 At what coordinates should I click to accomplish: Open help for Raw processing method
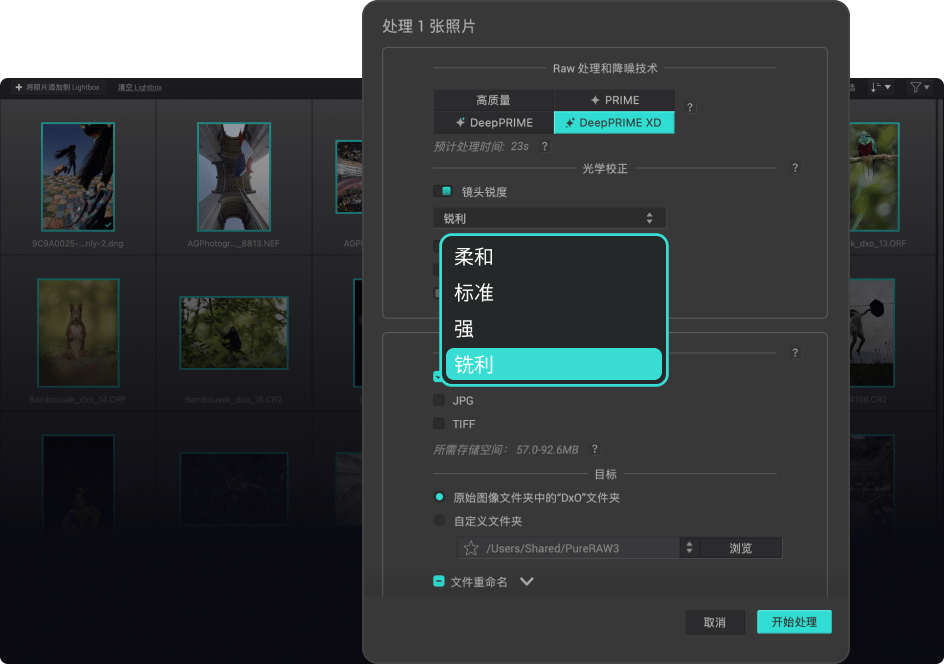coord(690,107)
